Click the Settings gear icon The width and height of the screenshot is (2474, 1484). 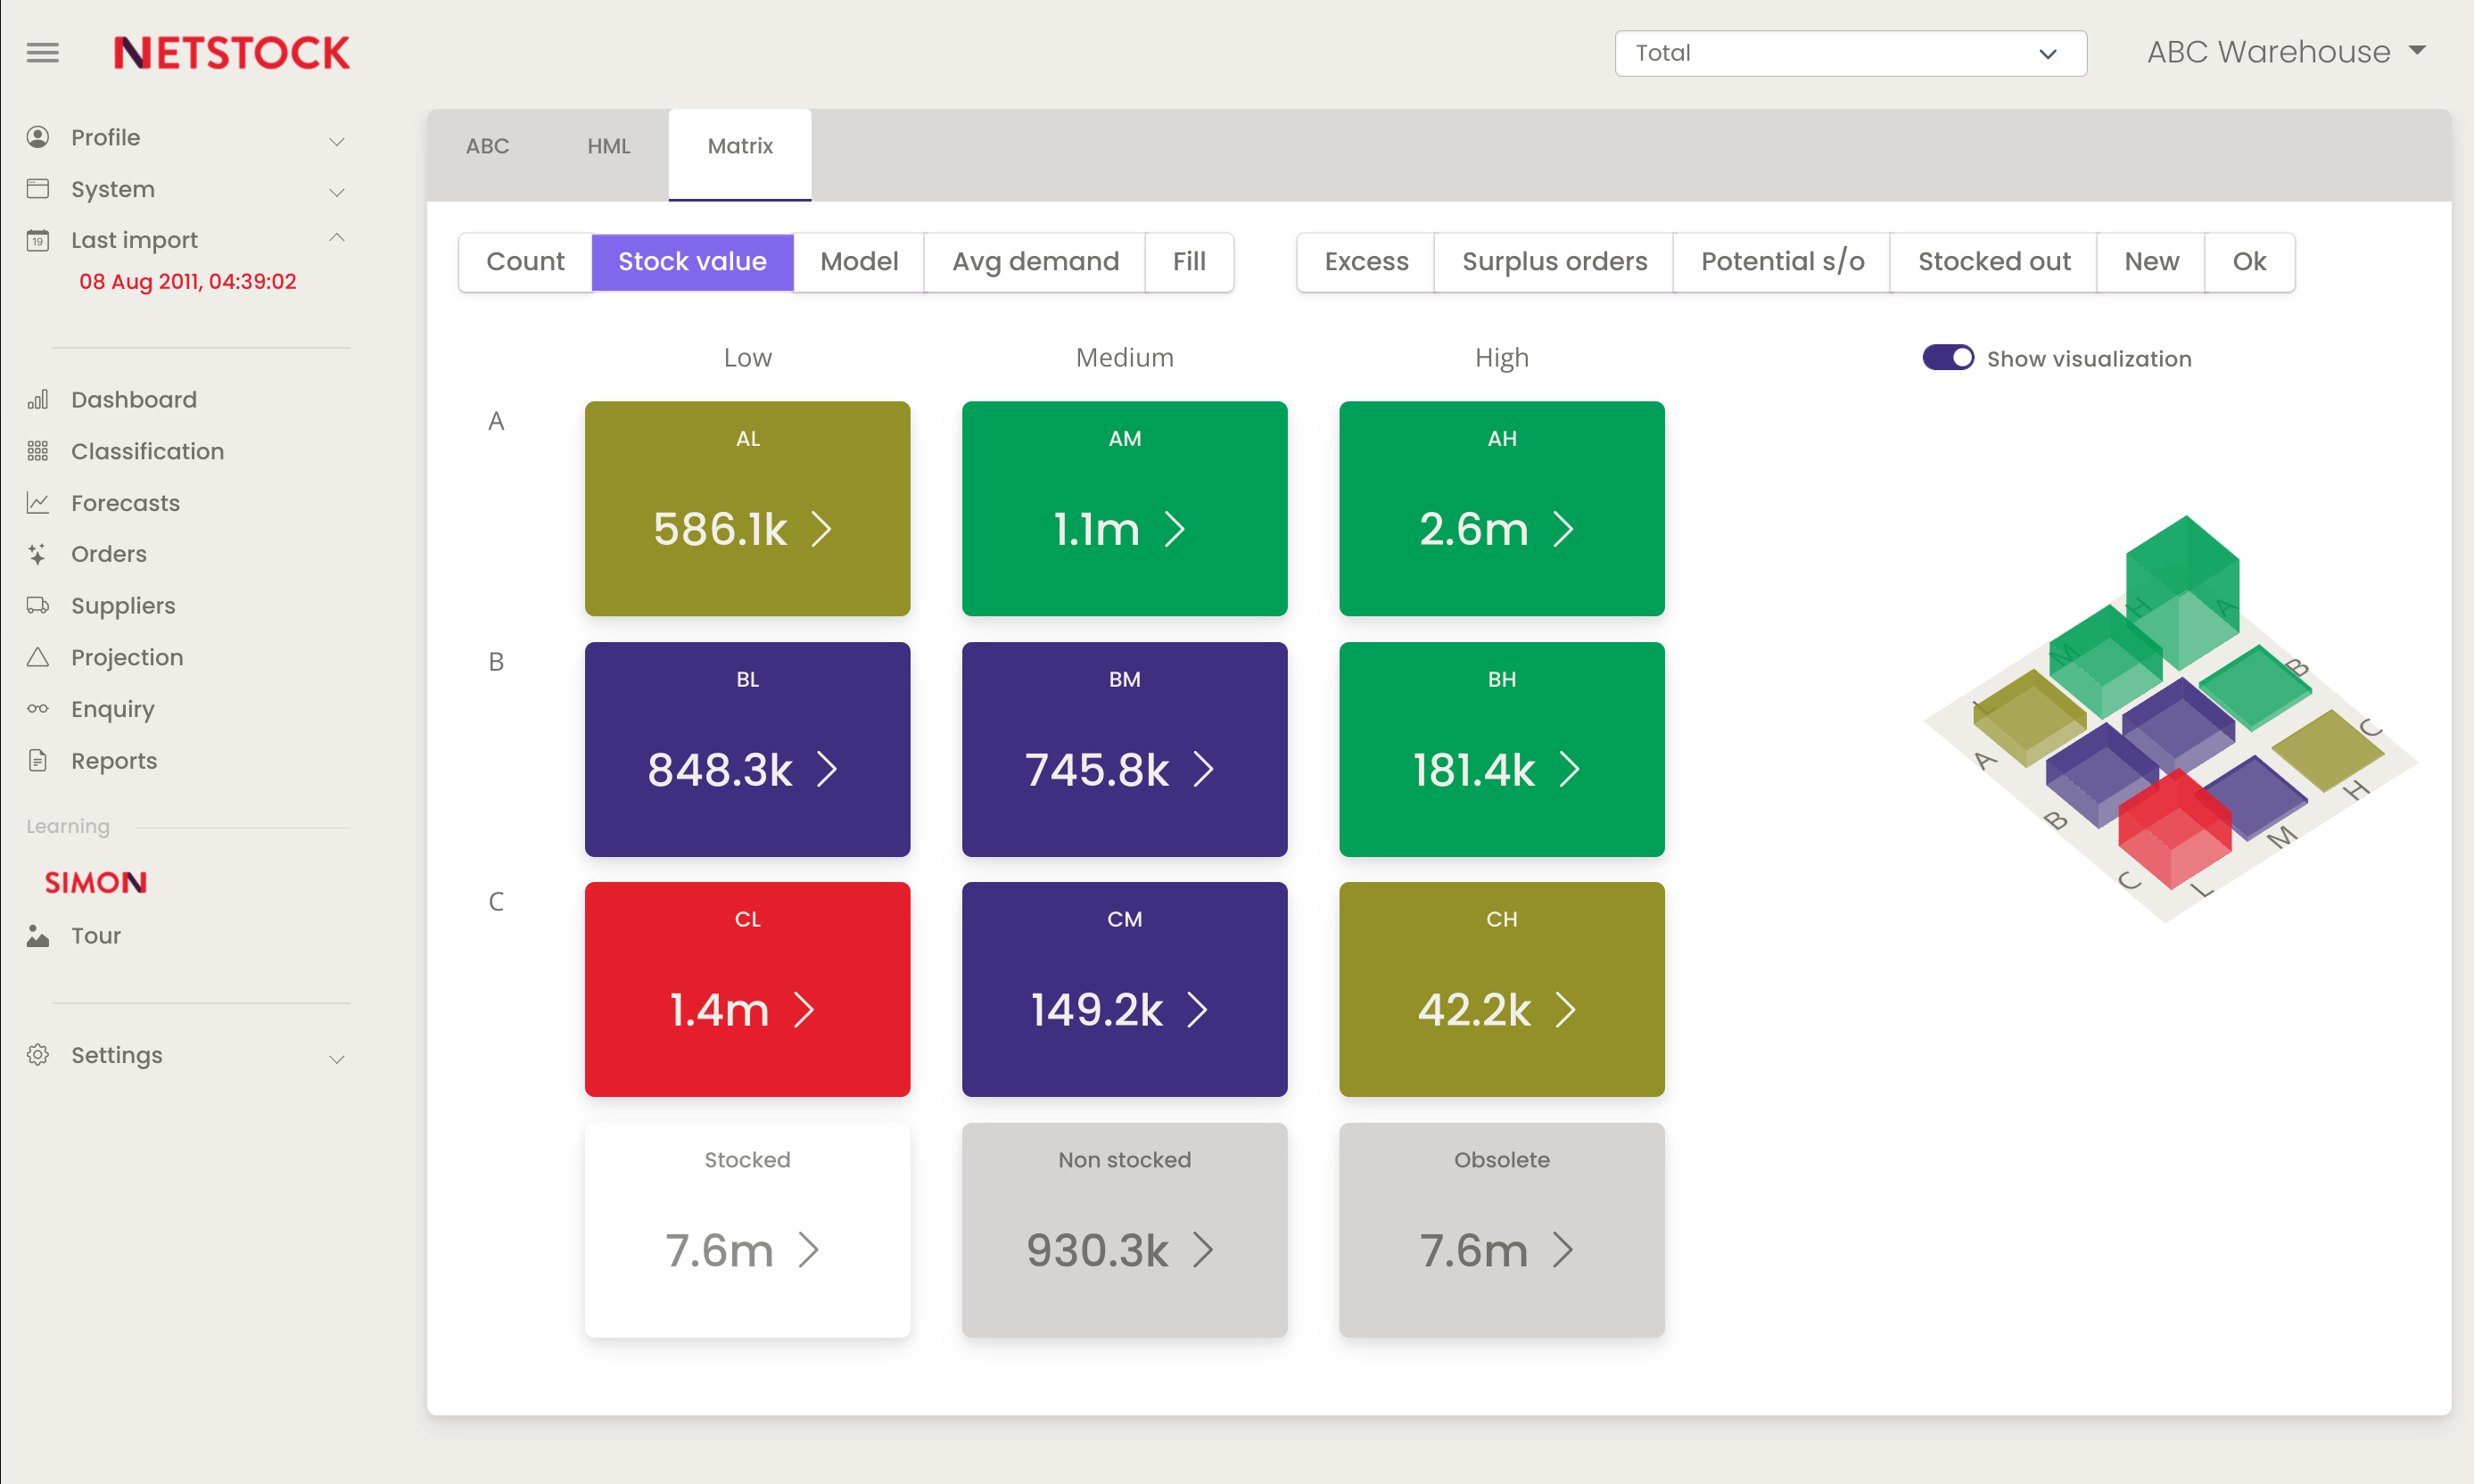pyautogui.click(x=38, y=1055)
